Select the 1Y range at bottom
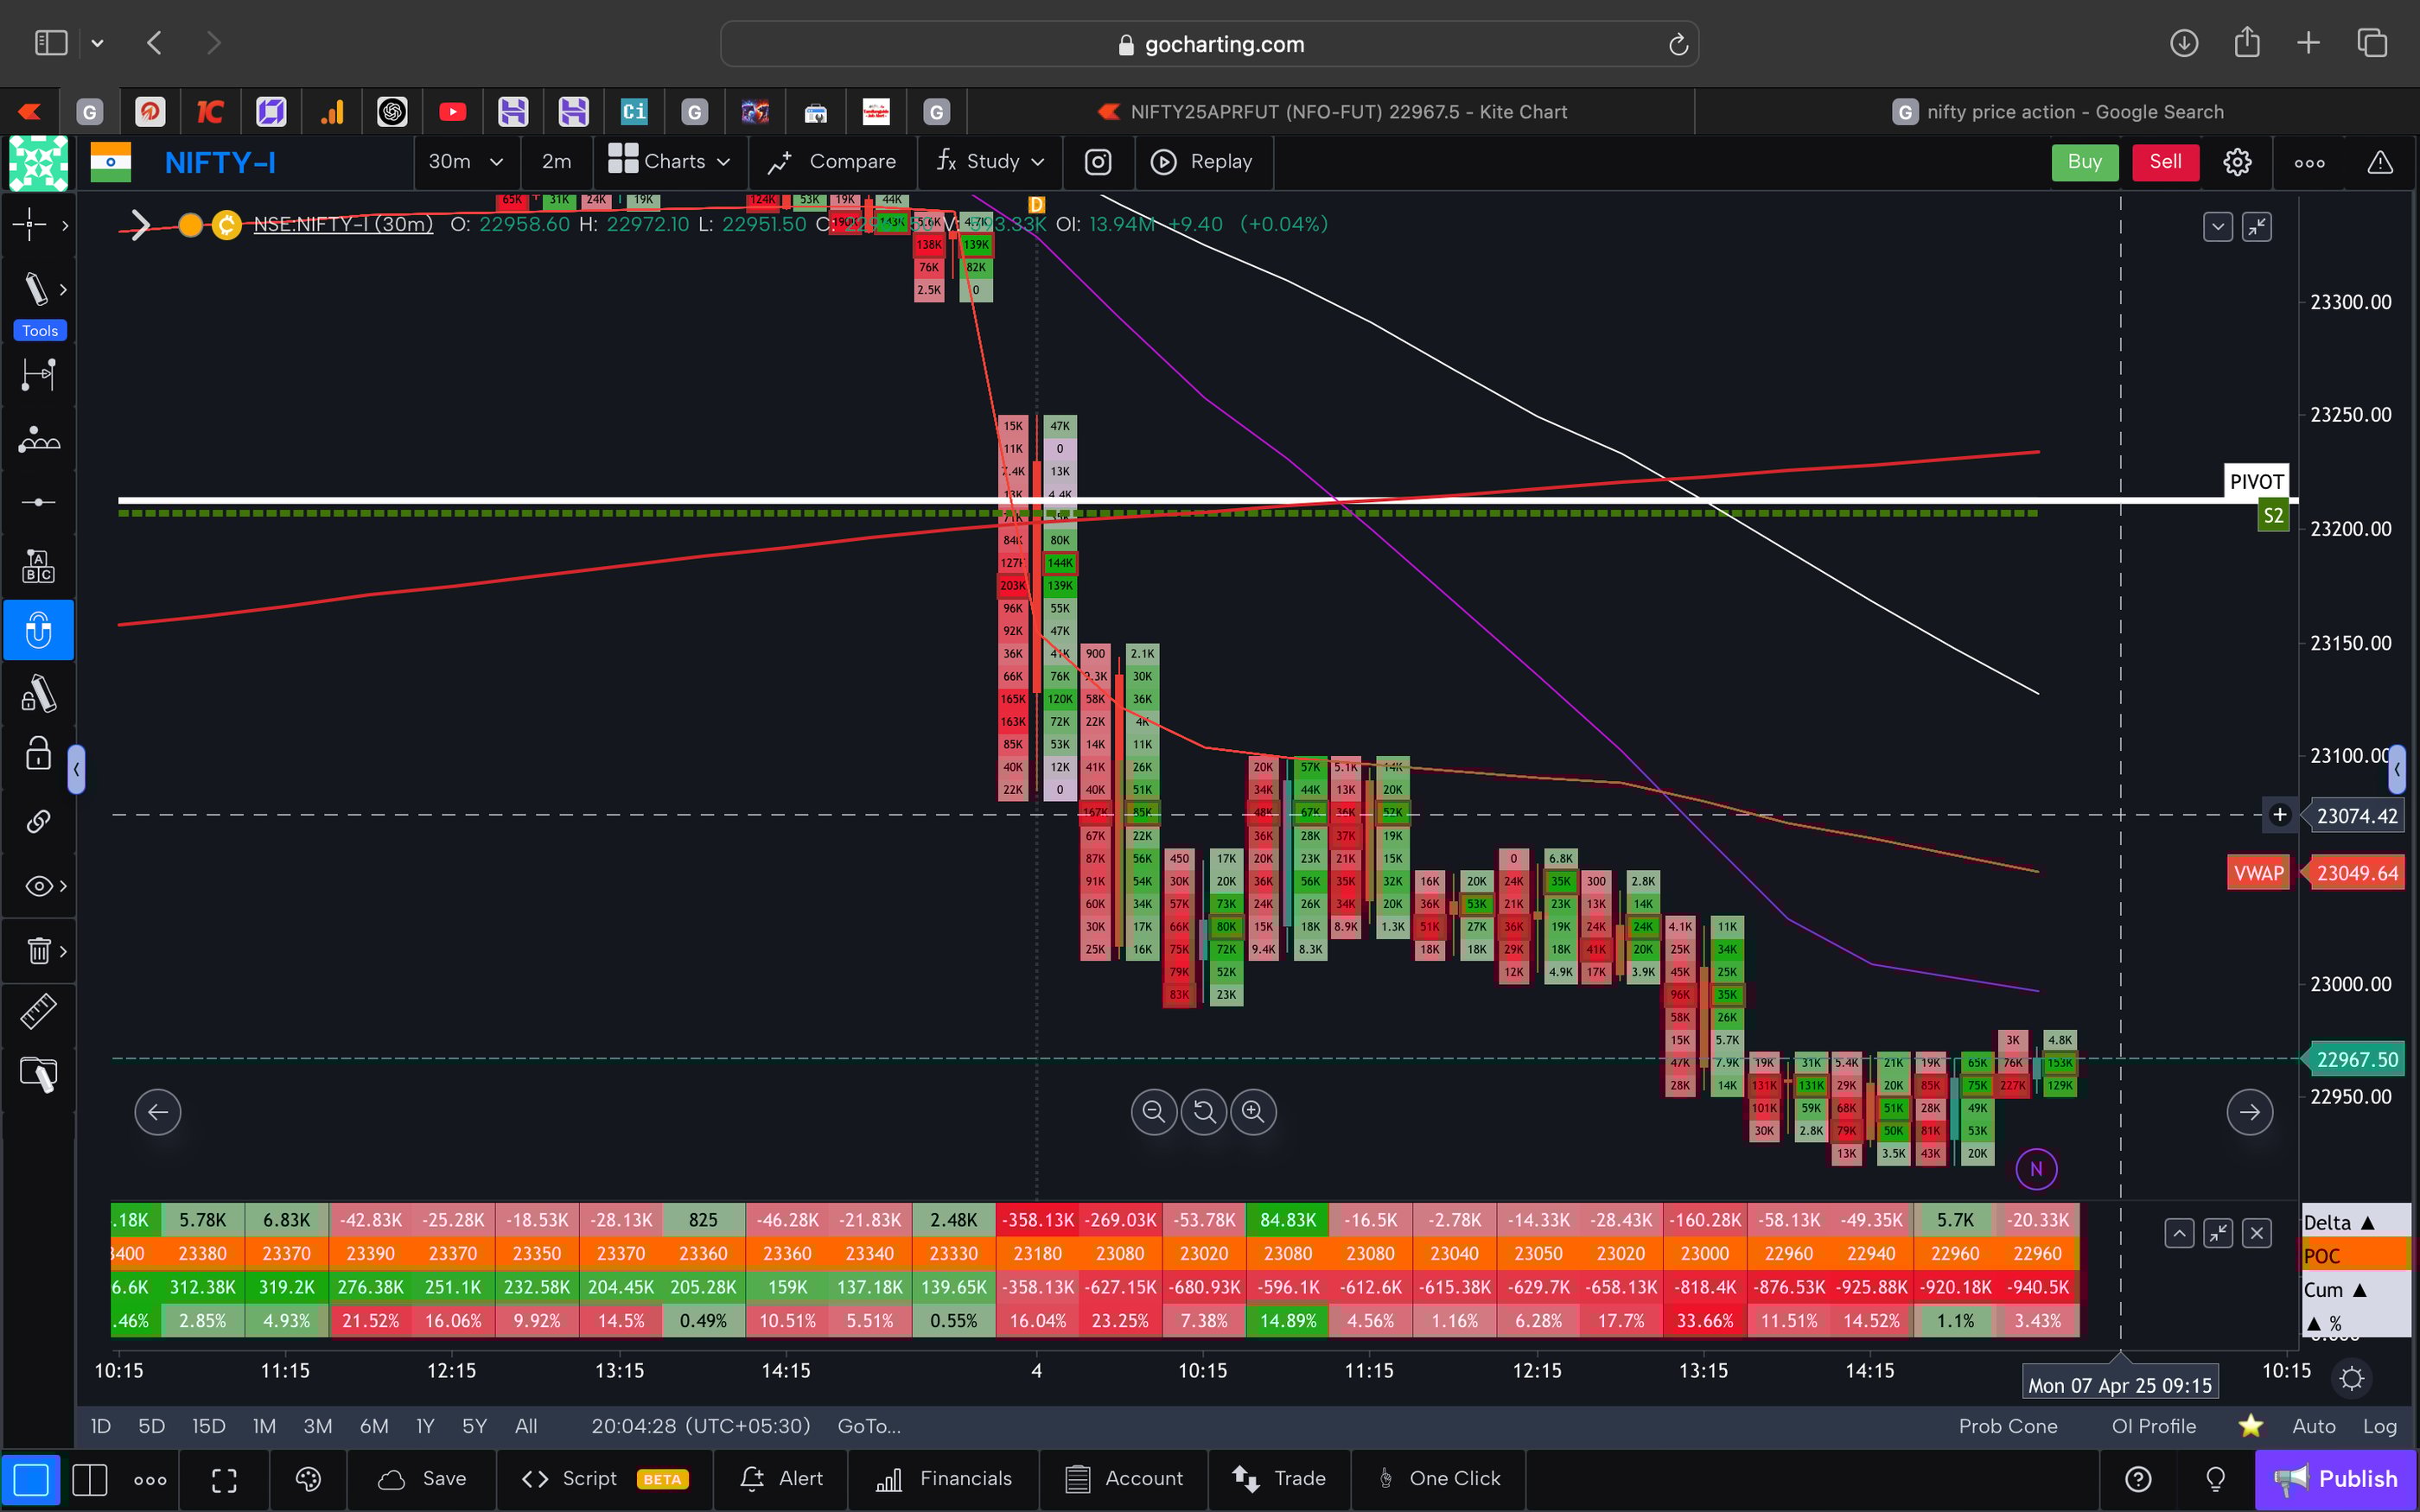The width and height of the screenshot is (2420, 1512). click(424, 1425)
